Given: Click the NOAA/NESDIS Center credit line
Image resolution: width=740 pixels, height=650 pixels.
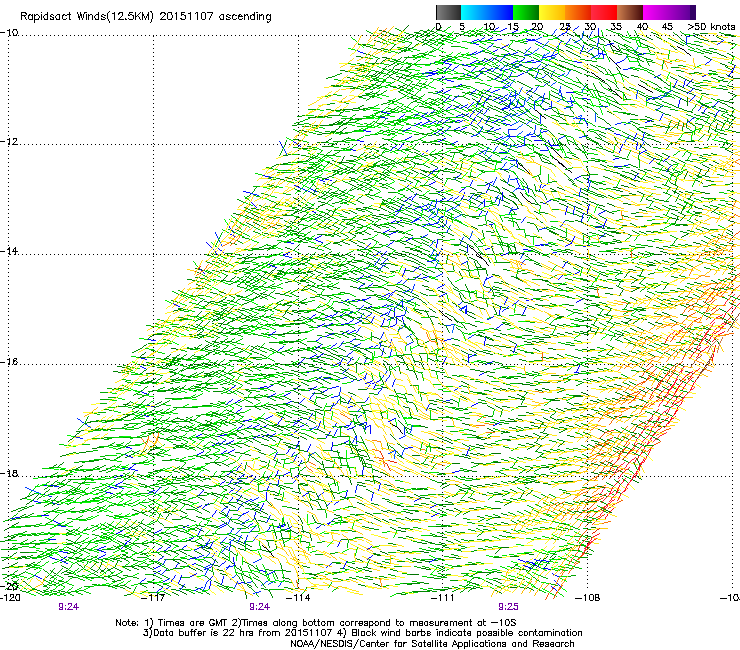Looking at the screenshot, I should coord(432,644).
